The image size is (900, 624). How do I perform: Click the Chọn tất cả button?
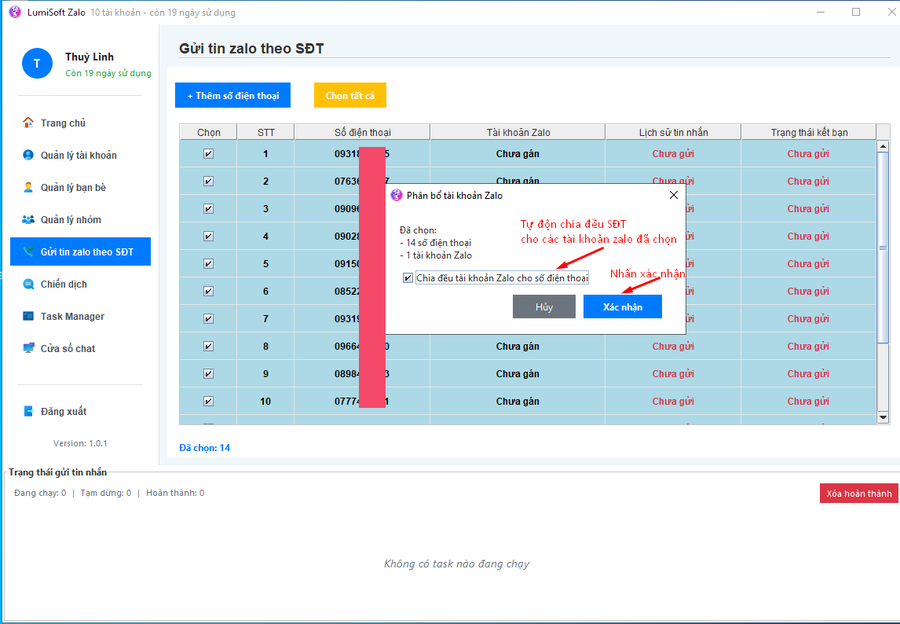(x=350, y=96)
